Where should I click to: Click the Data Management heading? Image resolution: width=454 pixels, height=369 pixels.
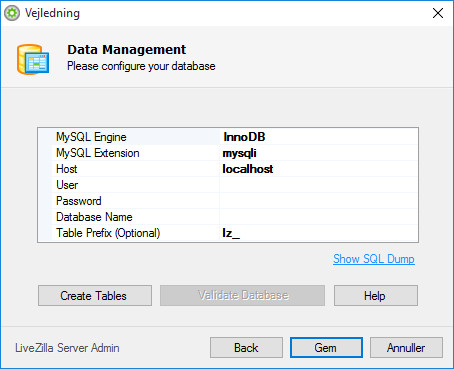point(127,50)
